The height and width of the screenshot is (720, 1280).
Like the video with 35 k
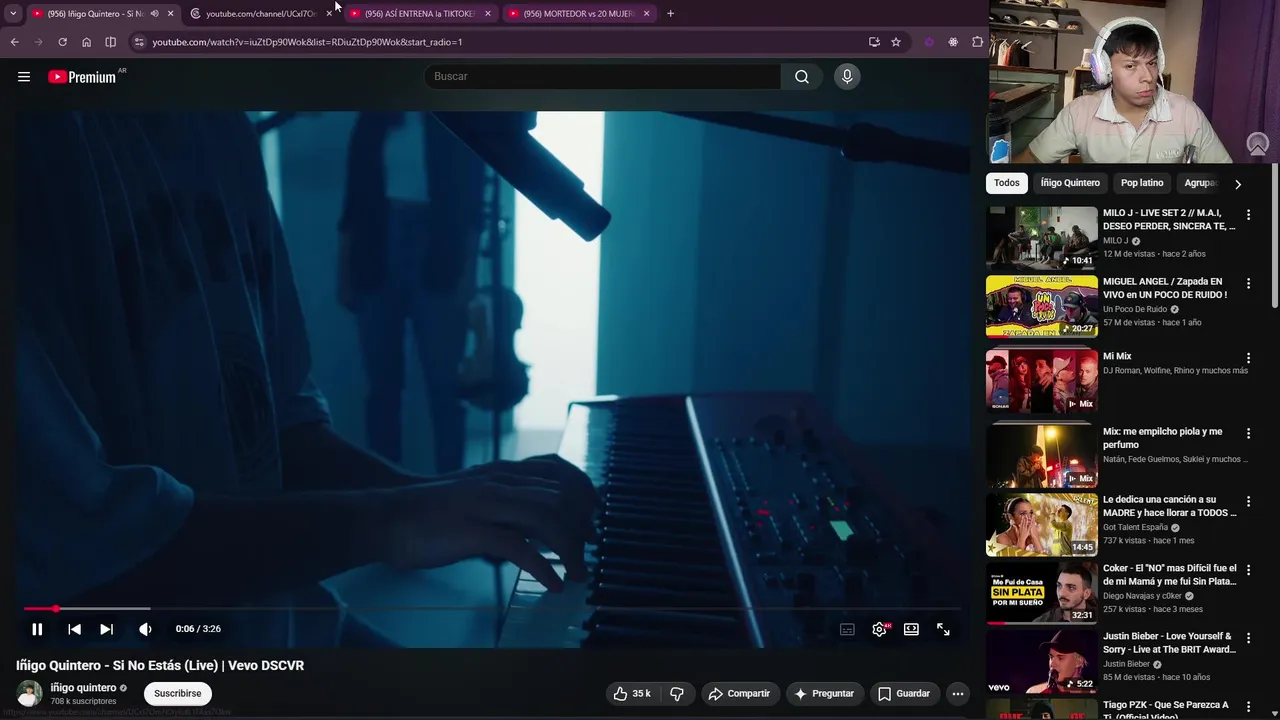632,693
